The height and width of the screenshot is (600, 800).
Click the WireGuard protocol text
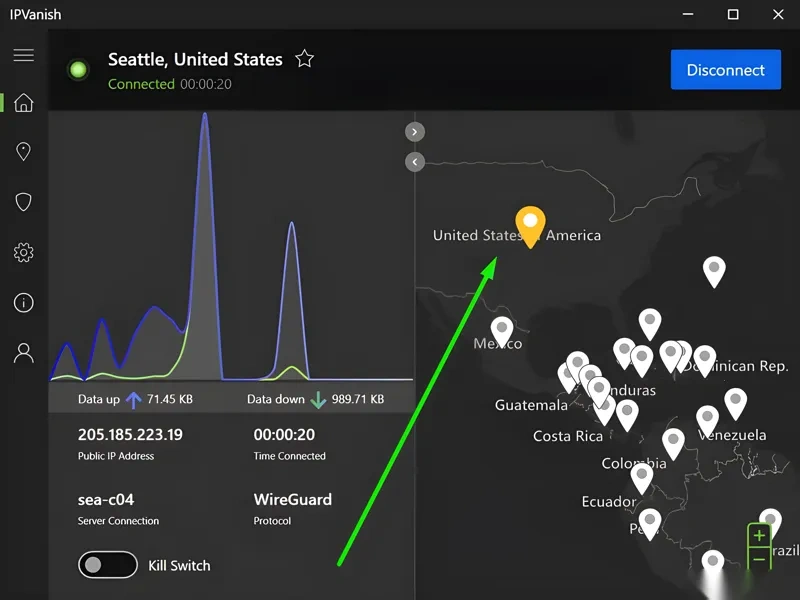click(x=293, y=499)
